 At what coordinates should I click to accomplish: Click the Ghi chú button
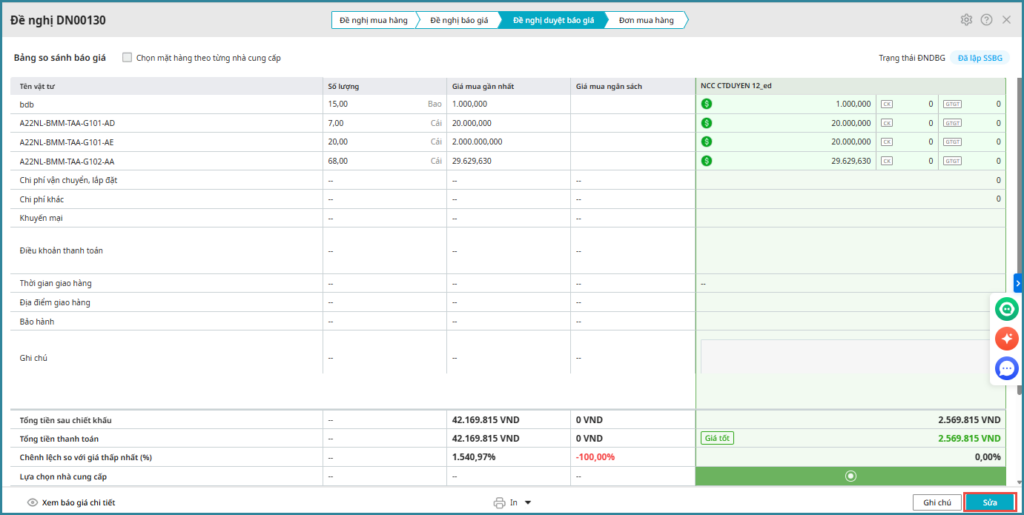click(x=937, y=502)
